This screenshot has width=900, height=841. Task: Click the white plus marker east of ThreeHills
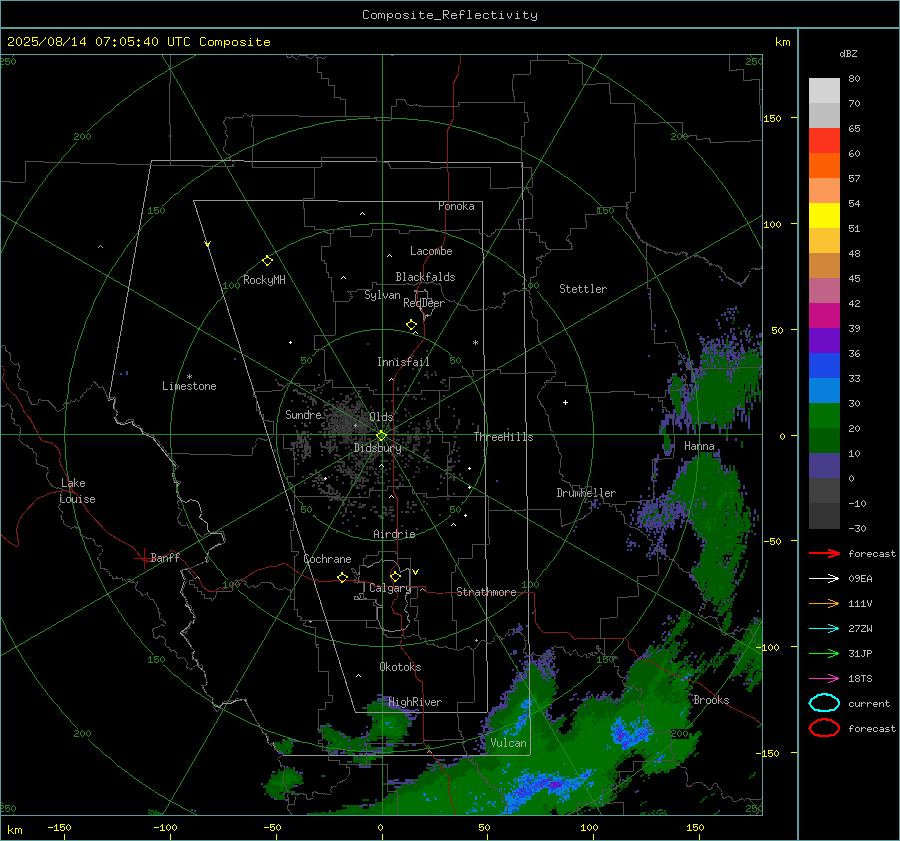(x=565, y=402)
